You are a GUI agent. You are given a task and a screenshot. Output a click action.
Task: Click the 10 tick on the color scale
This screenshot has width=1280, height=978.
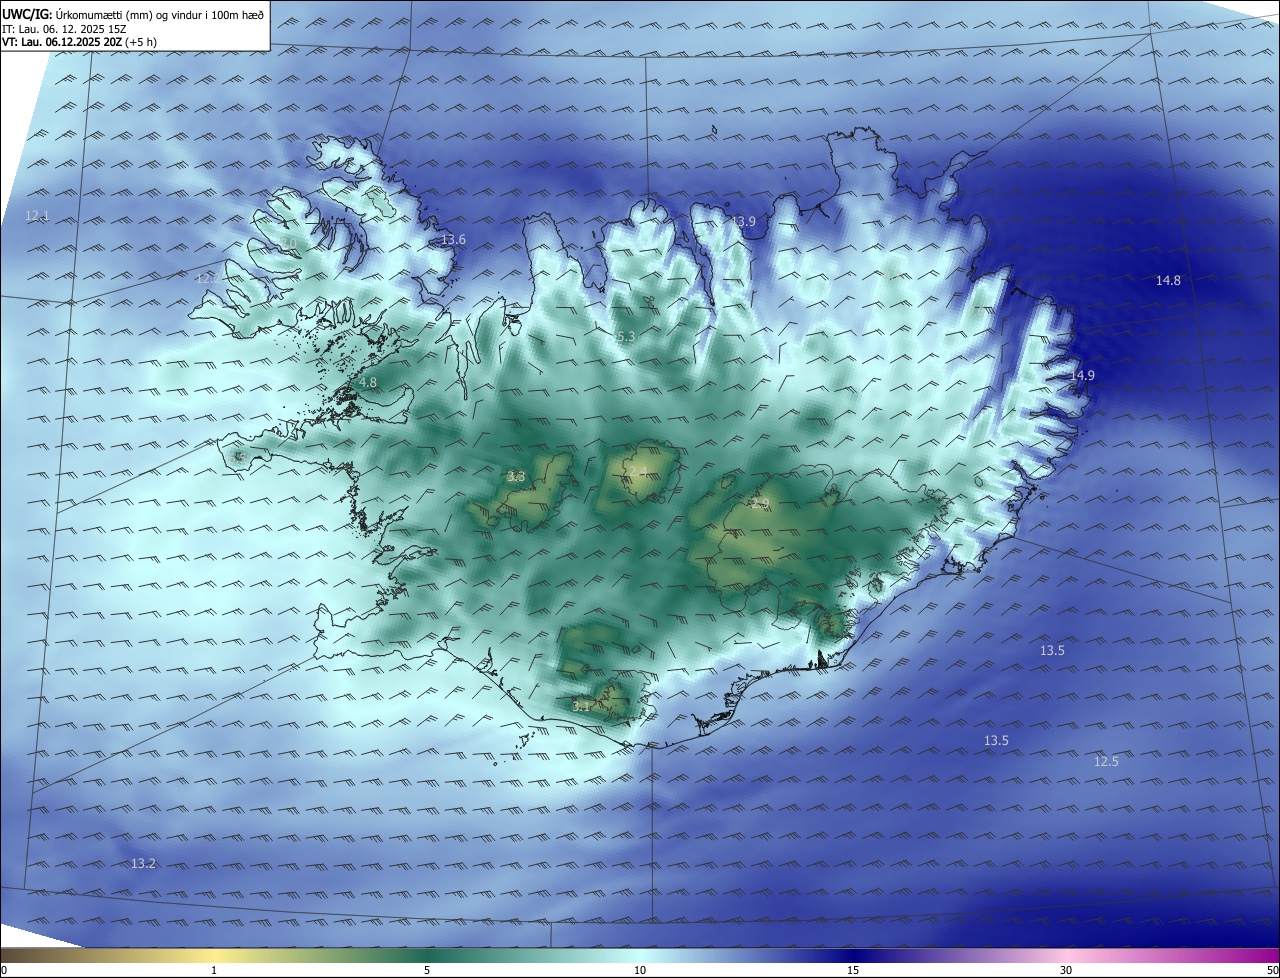click(x=640, y=971)
